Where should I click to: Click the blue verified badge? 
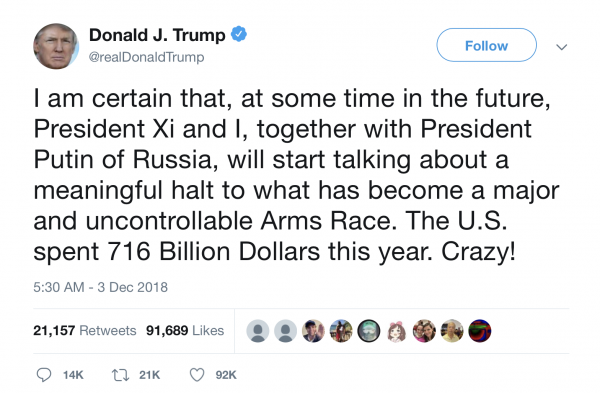[x=239, y=34]
